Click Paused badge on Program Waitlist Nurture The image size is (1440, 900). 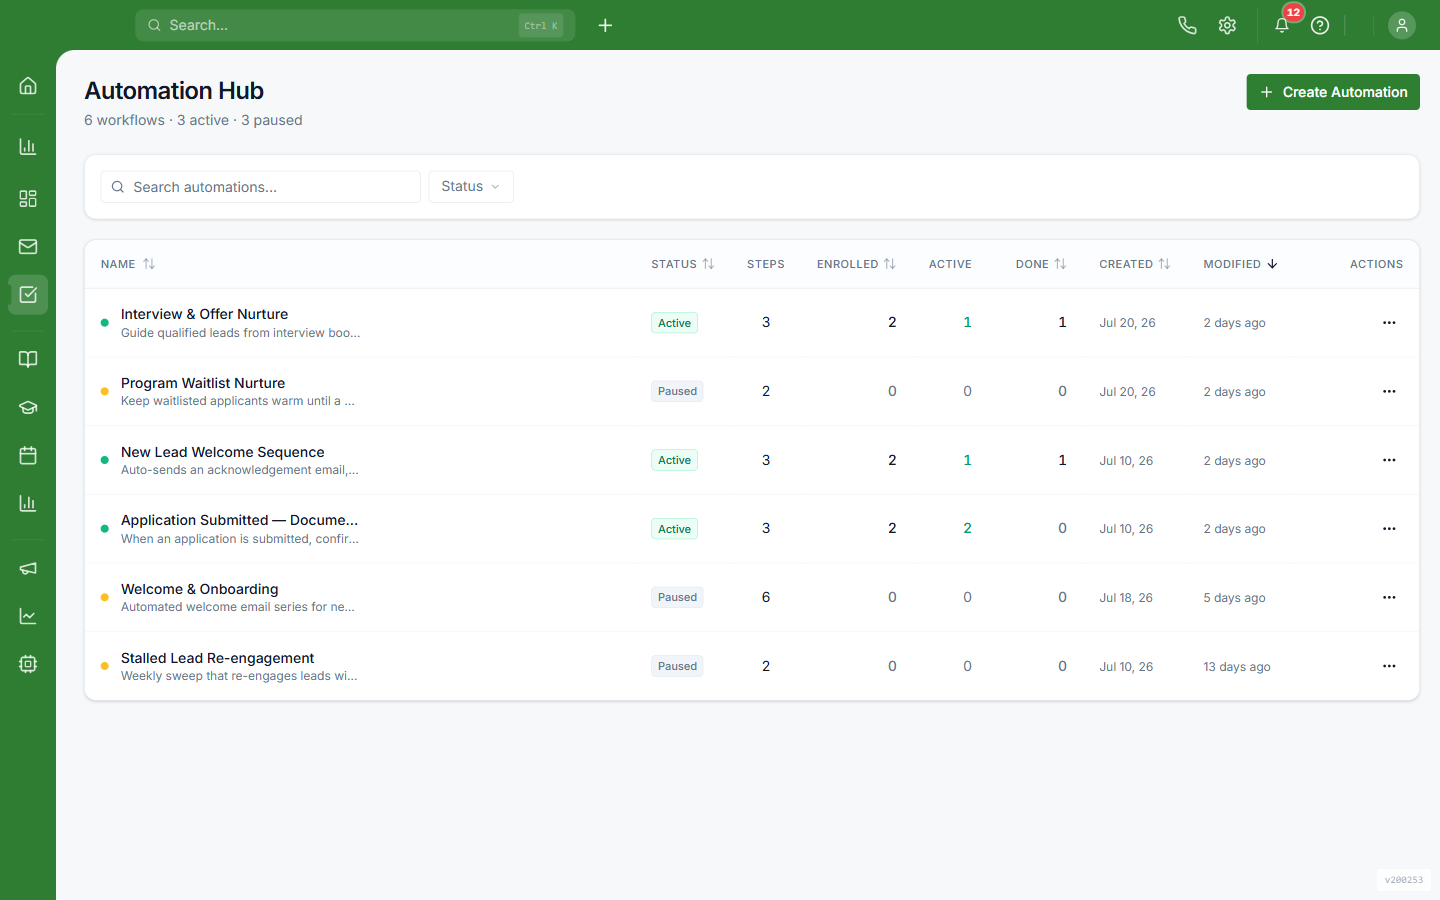(x=677, y=392)
